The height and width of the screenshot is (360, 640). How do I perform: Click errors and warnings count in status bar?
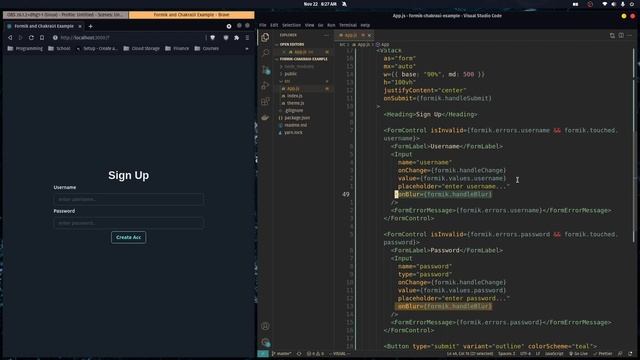point(315,353)
